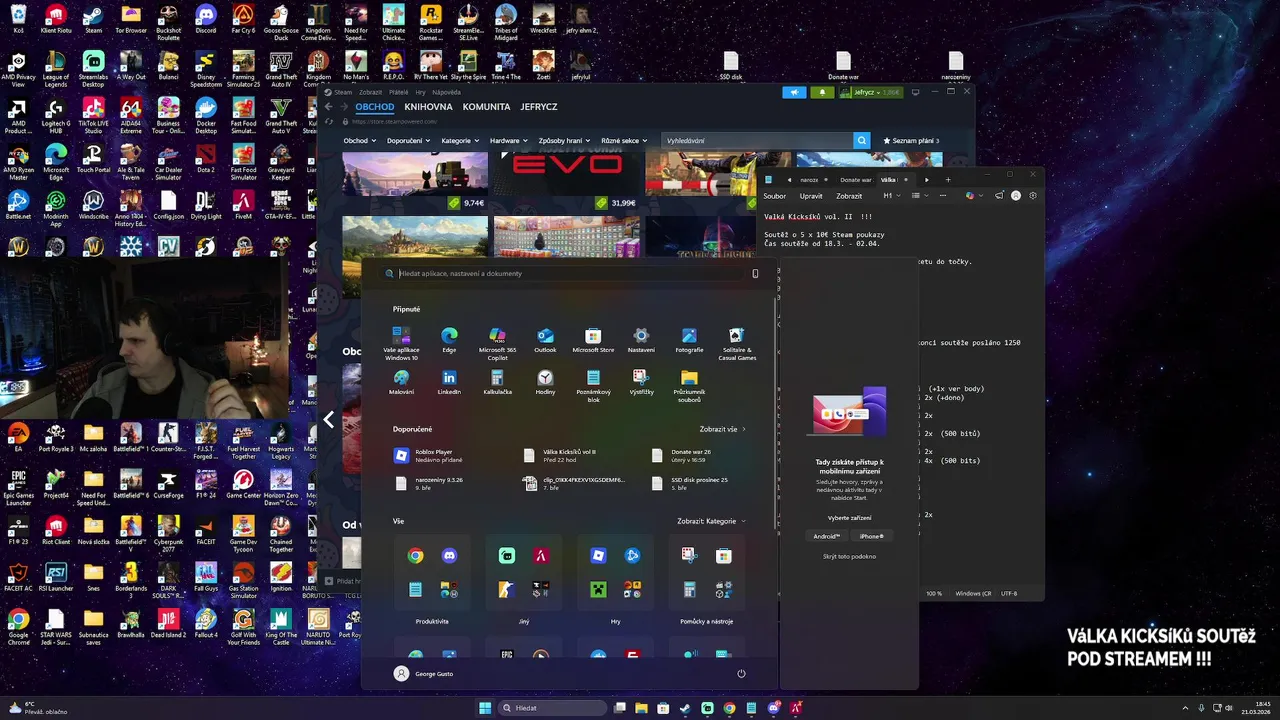
Task: Launch Kalkulačka calculator app
Action: point(497,382)
